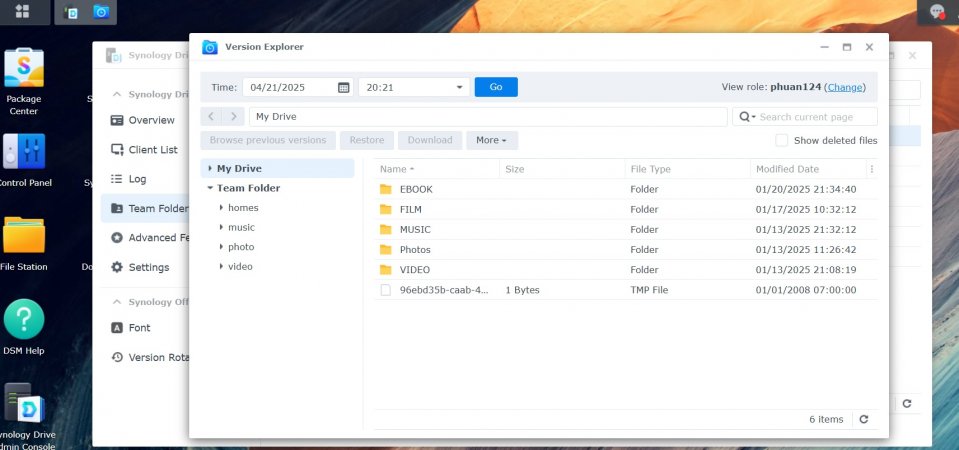
Task: Sort by the Modified Date column header
Action: tap(808, 169)
